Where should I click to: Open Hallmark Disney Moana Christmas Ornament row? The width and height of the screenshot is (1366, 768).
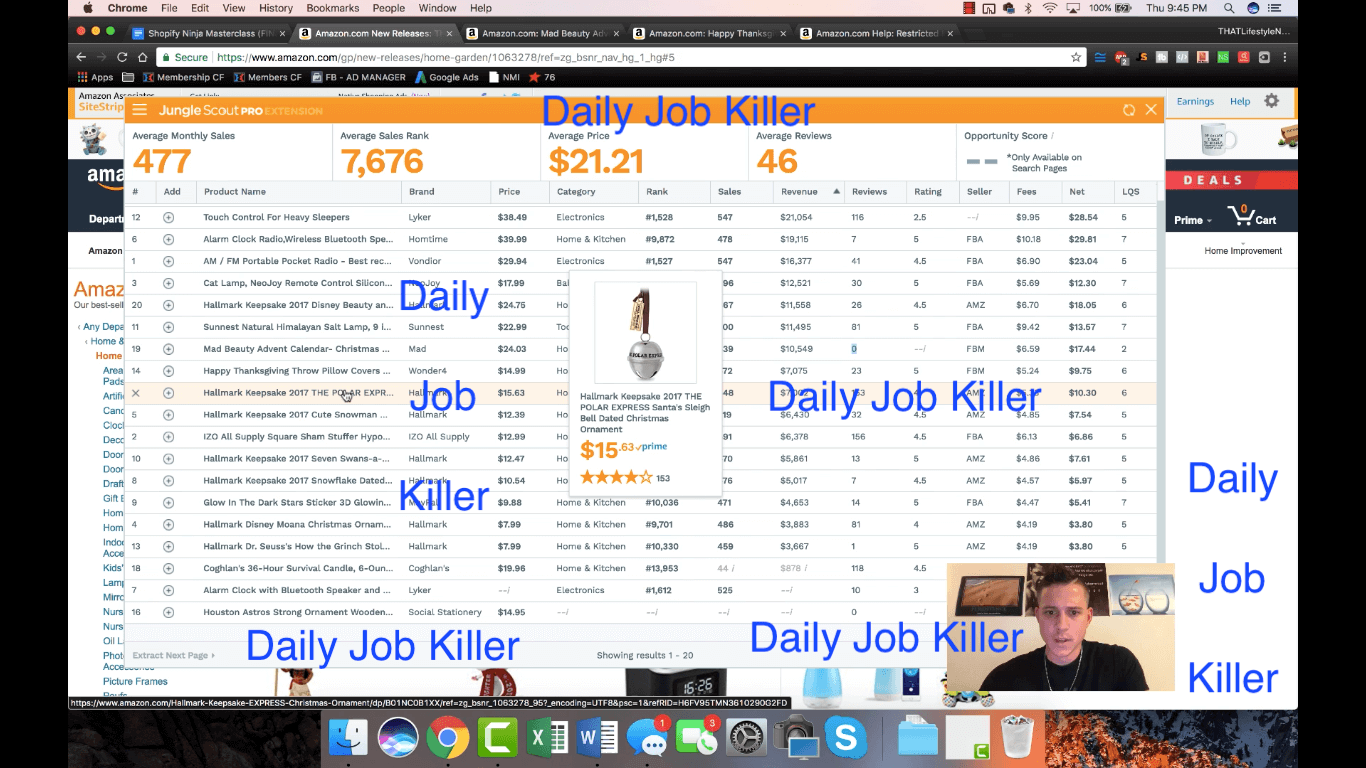tap(297, 524)
